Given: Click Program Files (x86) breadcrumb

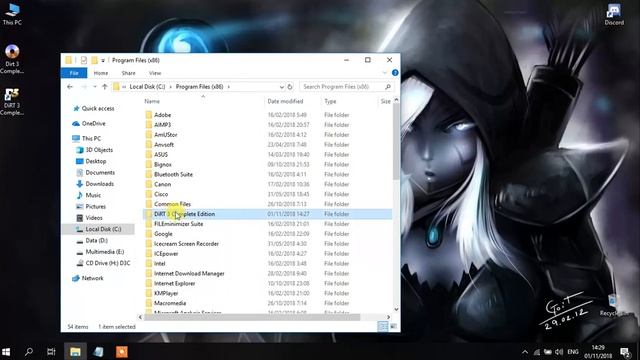Looking at the screenshot, I should [200, 87].
